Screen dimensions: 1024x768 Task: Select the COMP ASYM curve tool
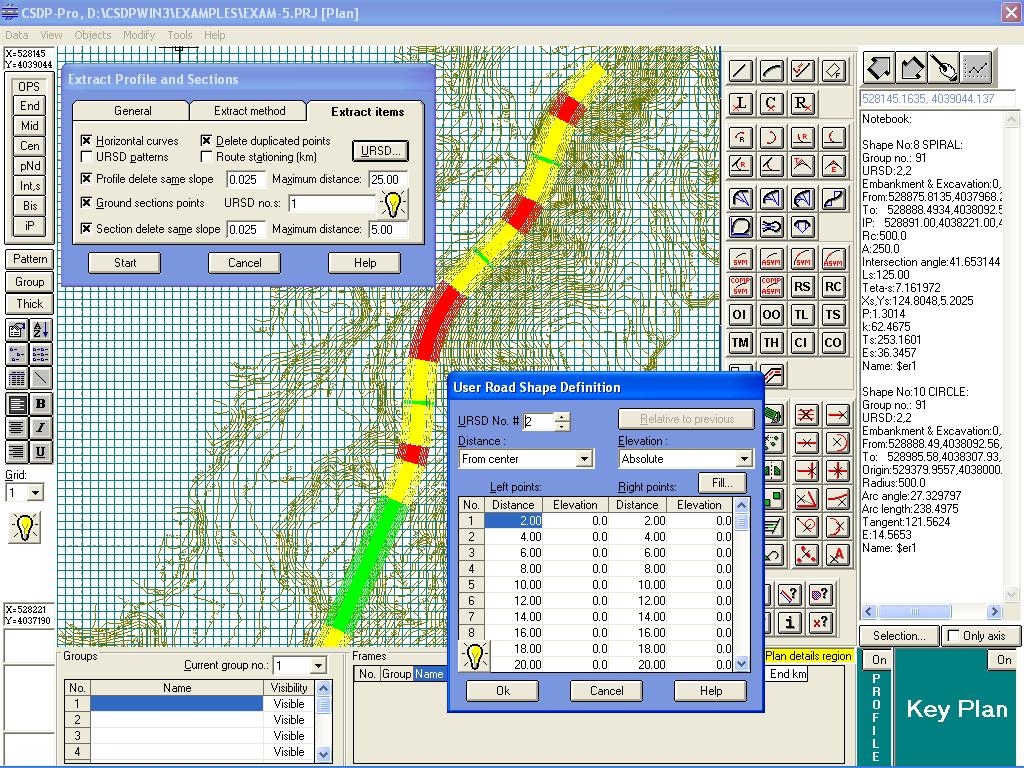point(771,287)
